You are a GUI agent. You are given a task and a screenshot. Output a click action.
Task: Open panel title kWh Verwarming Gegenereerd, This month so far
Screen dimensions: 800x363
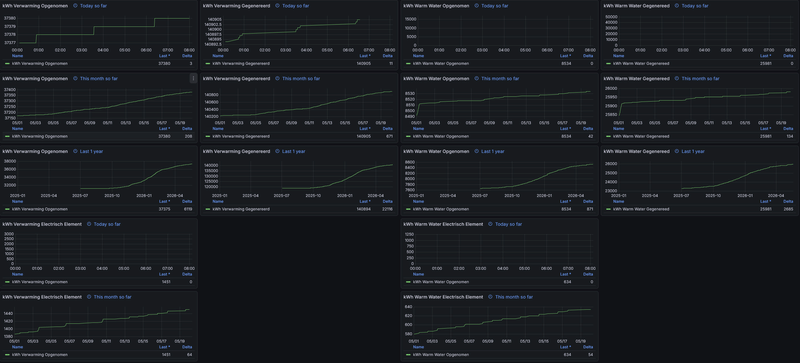(236, 79)
